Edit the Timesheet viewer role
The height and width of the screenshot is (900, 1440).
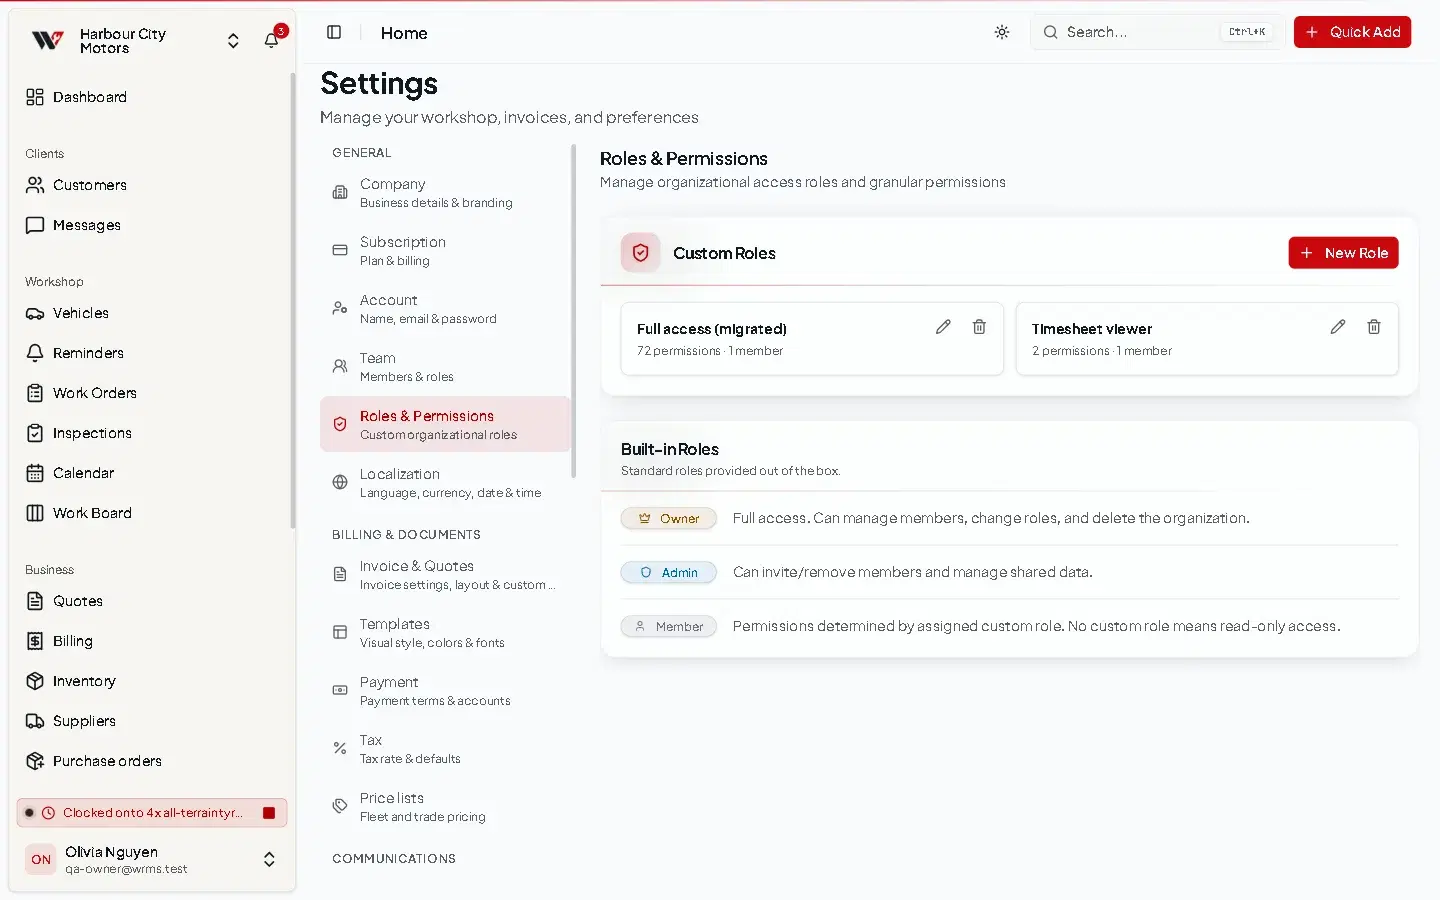[1338, 327]
